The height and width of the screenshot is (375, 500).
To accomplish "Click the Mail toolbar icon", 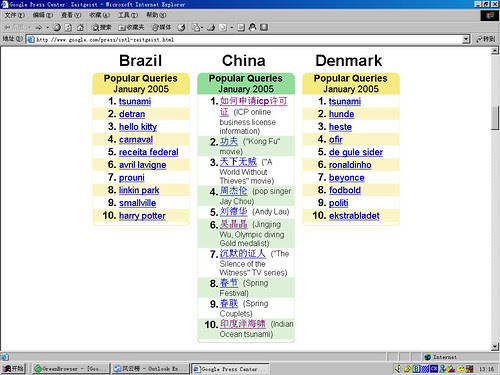I will pyautogui.click(x=196, y=27).
